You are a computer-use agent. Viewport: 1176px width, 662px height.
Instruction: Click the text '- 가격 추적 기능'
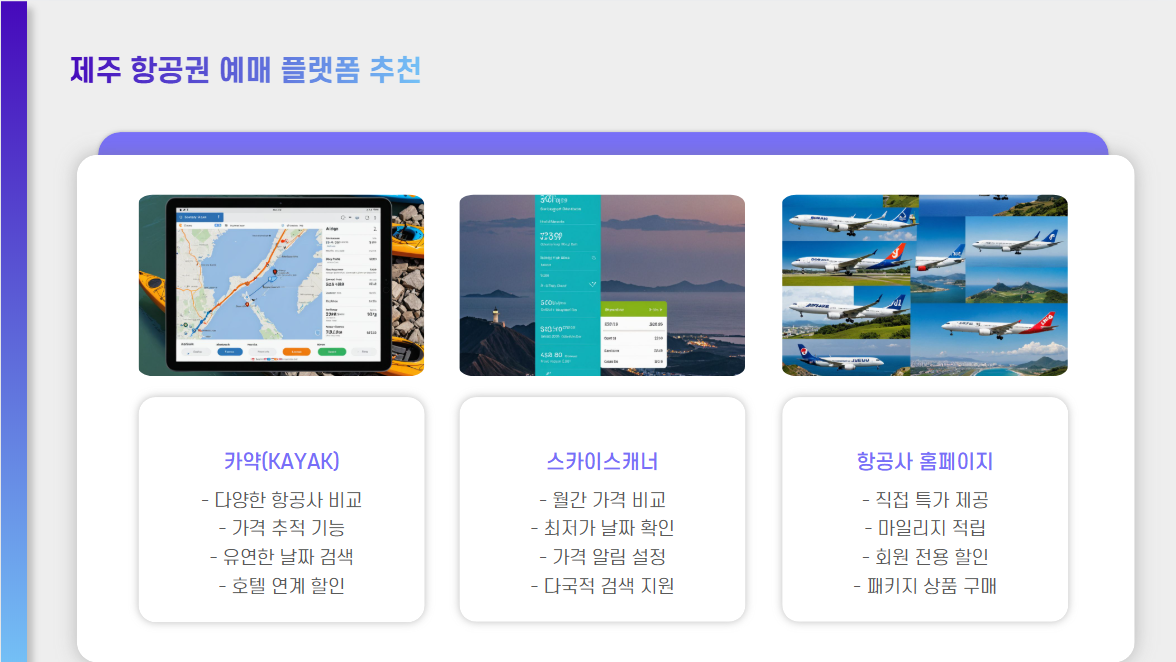click(281, 529)
